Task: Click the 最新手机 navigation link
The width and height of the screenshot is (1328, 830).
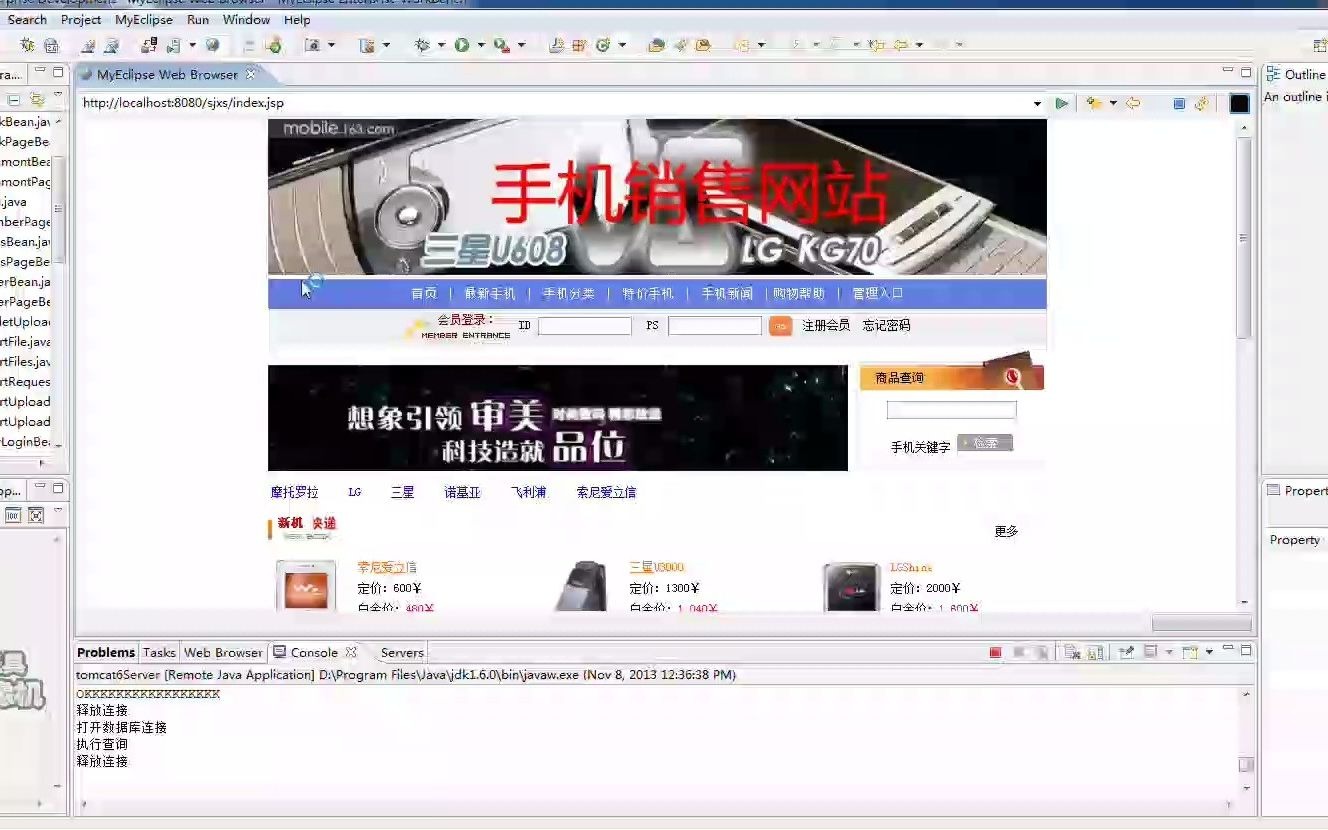Action: [x=490, y=293]
